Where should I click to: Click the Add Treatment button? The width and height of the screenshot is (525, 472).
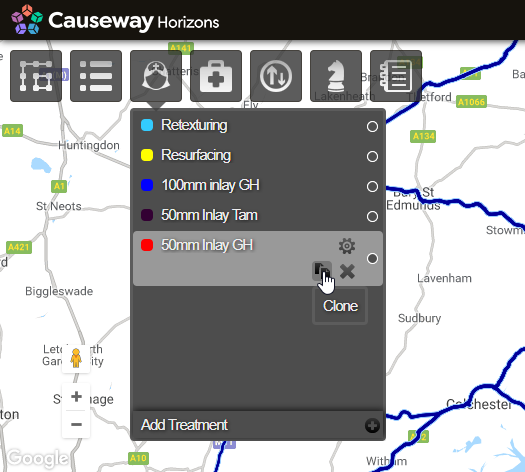coord(258,425)
